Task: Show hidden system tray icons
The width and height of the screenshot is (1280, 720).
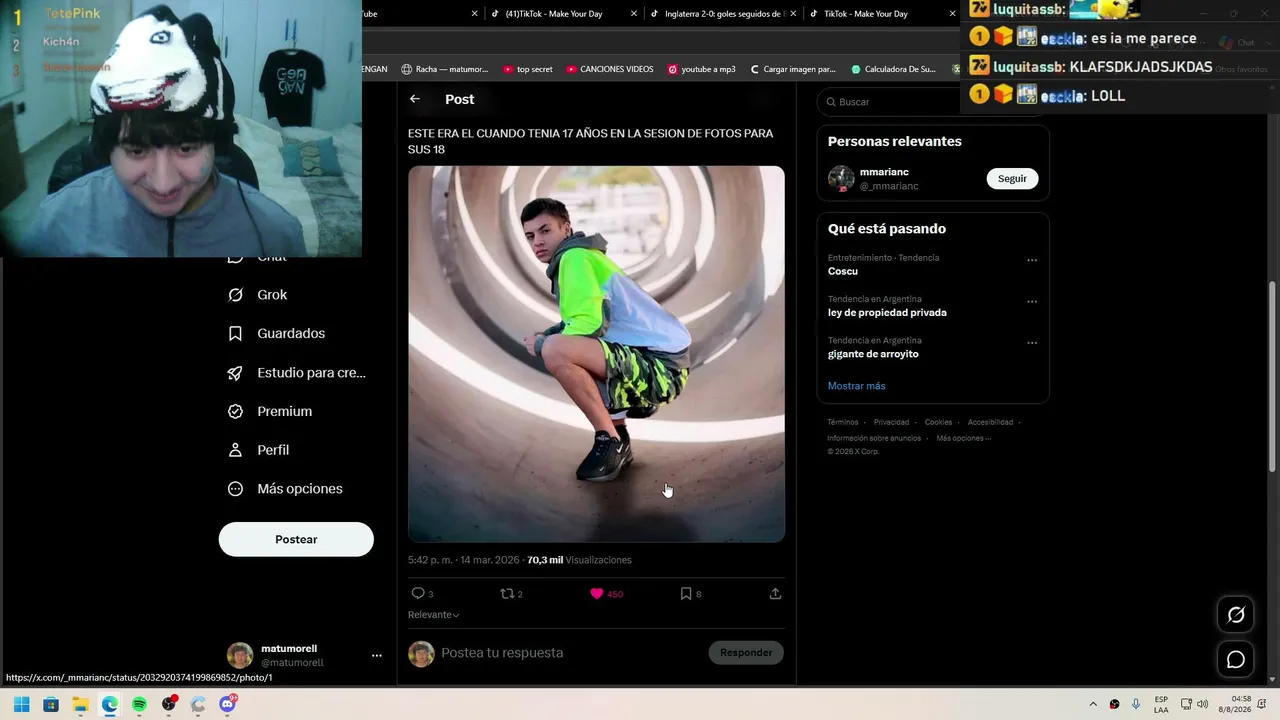Action: pos(1092,705)
